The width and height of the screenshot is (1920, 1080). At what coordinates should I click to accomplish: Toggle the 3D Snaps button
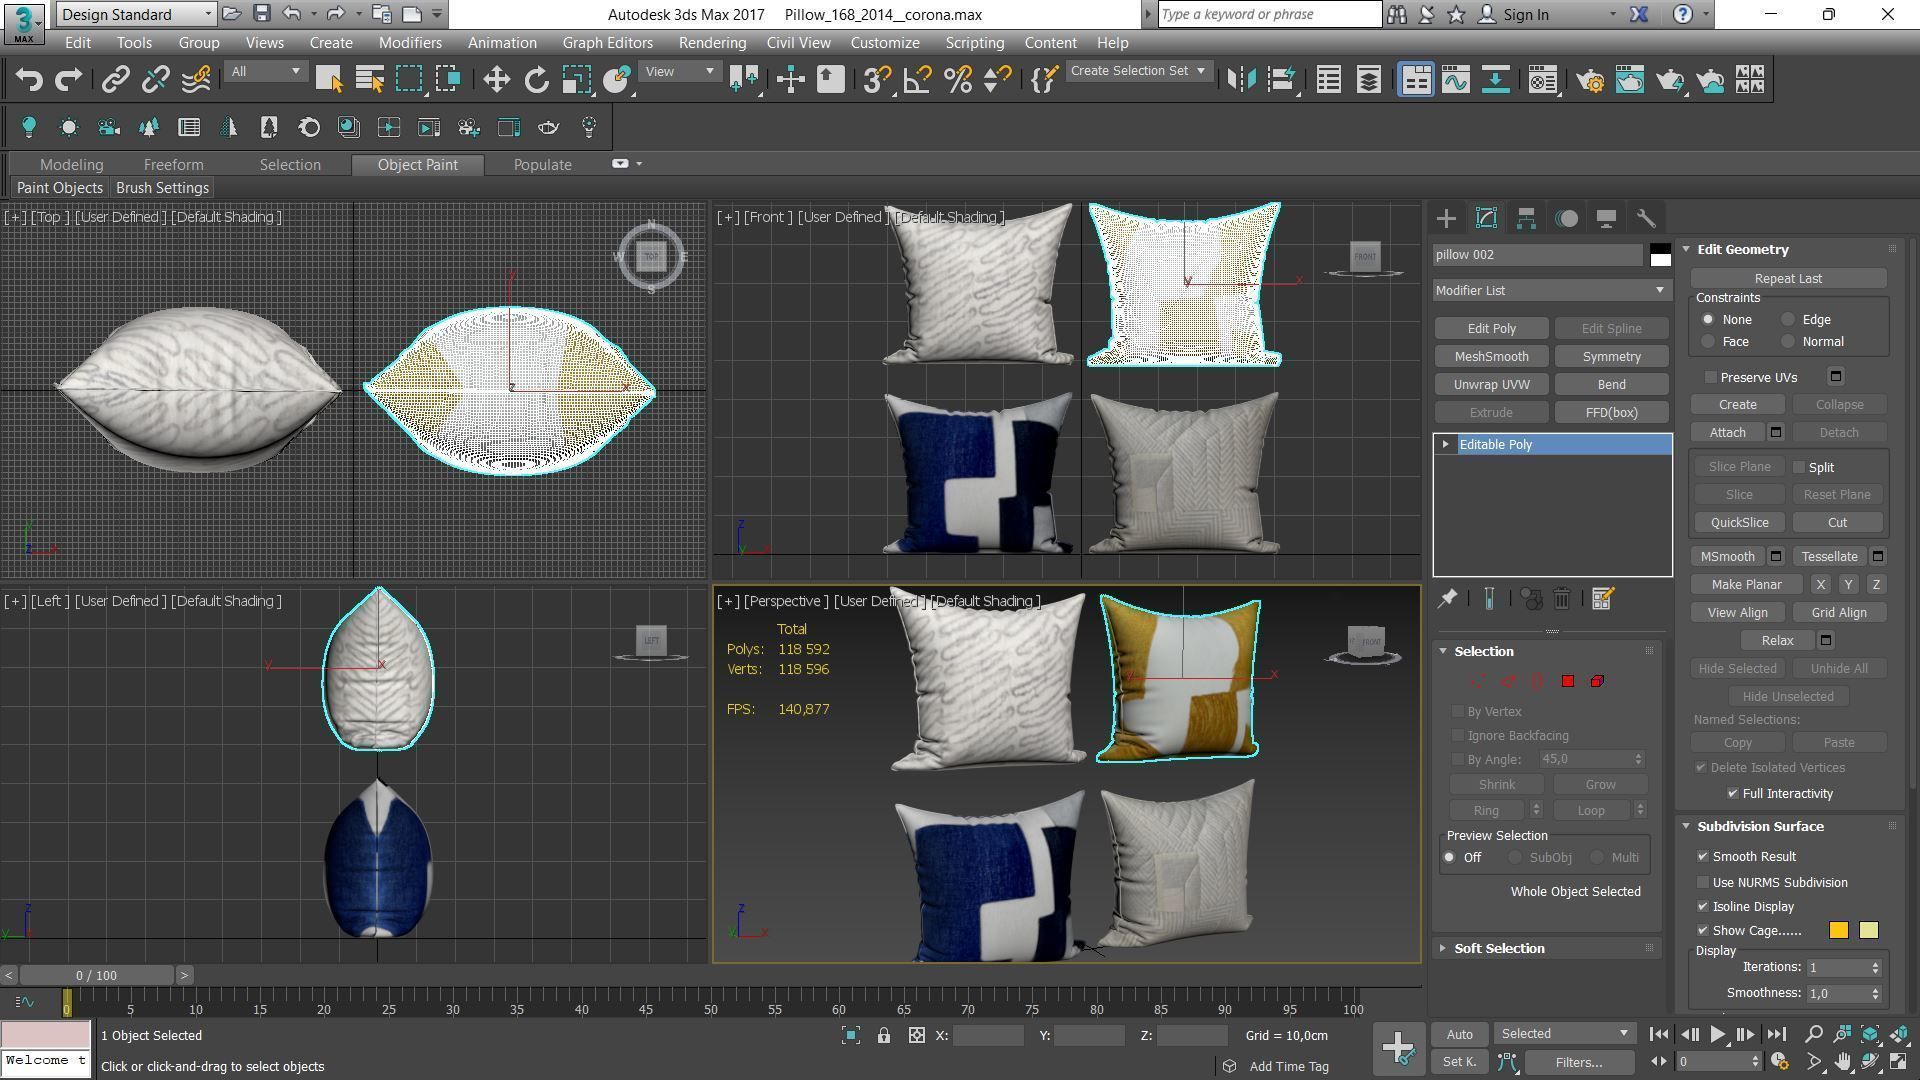[x=877, y=80]
